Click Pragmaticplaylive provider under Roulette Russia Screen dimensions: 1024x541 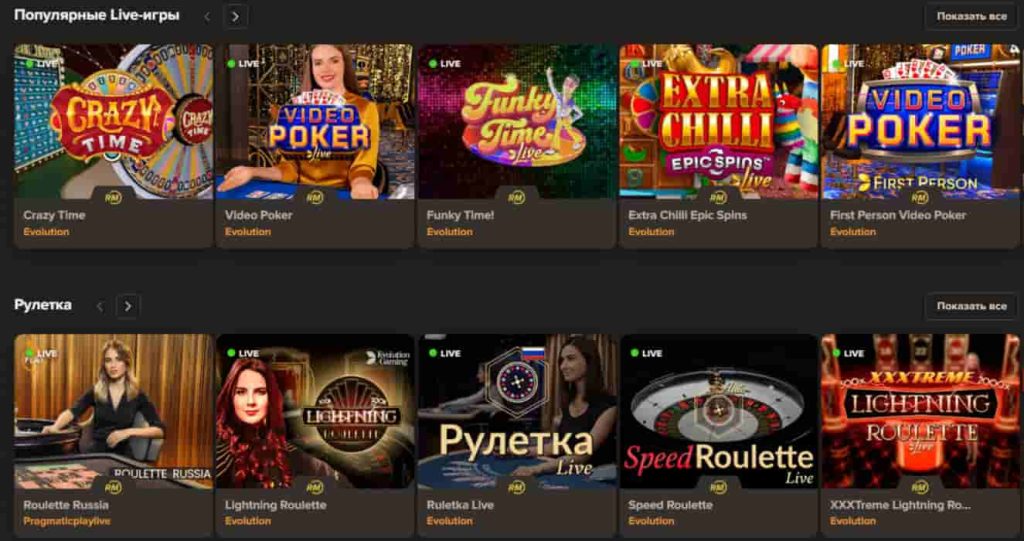click(x=67, y=521)
